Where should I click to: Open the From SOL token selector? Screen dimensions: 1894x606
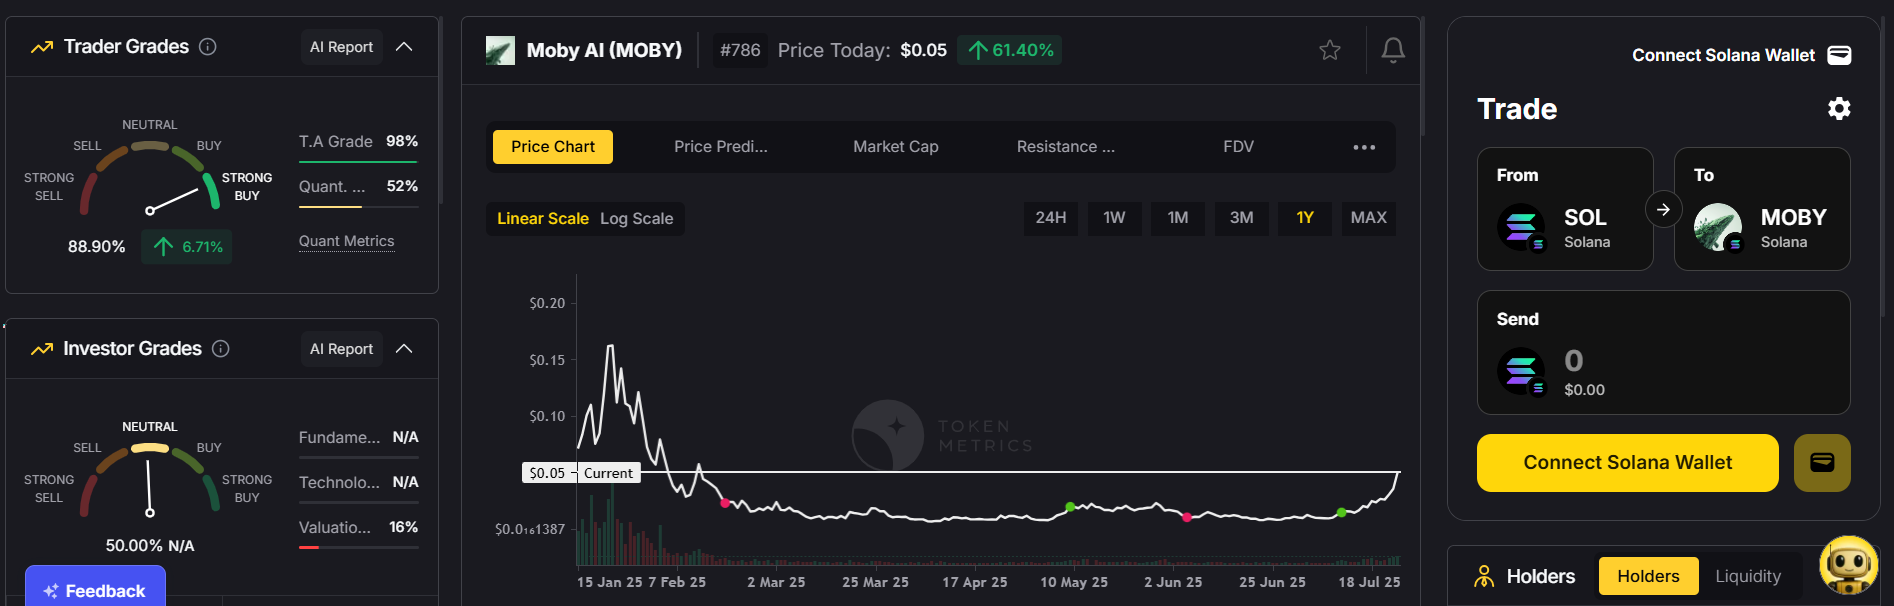tap(1565, 209)
